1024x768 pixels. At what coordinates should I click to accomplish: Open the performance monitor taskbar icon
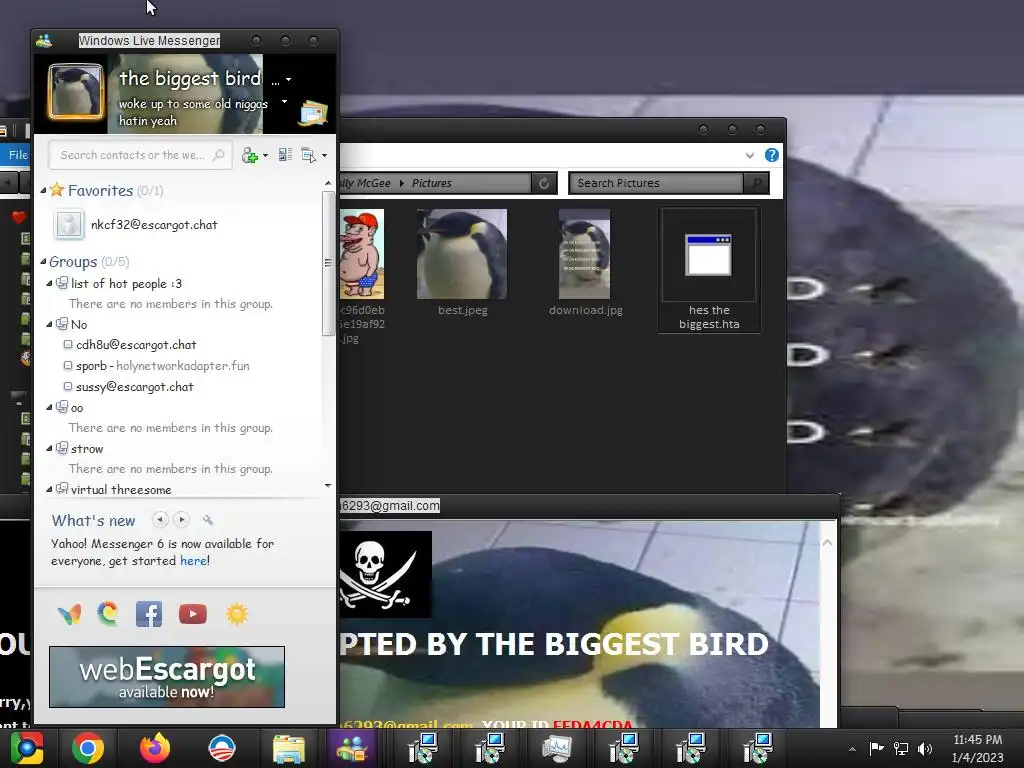point(557,748)
